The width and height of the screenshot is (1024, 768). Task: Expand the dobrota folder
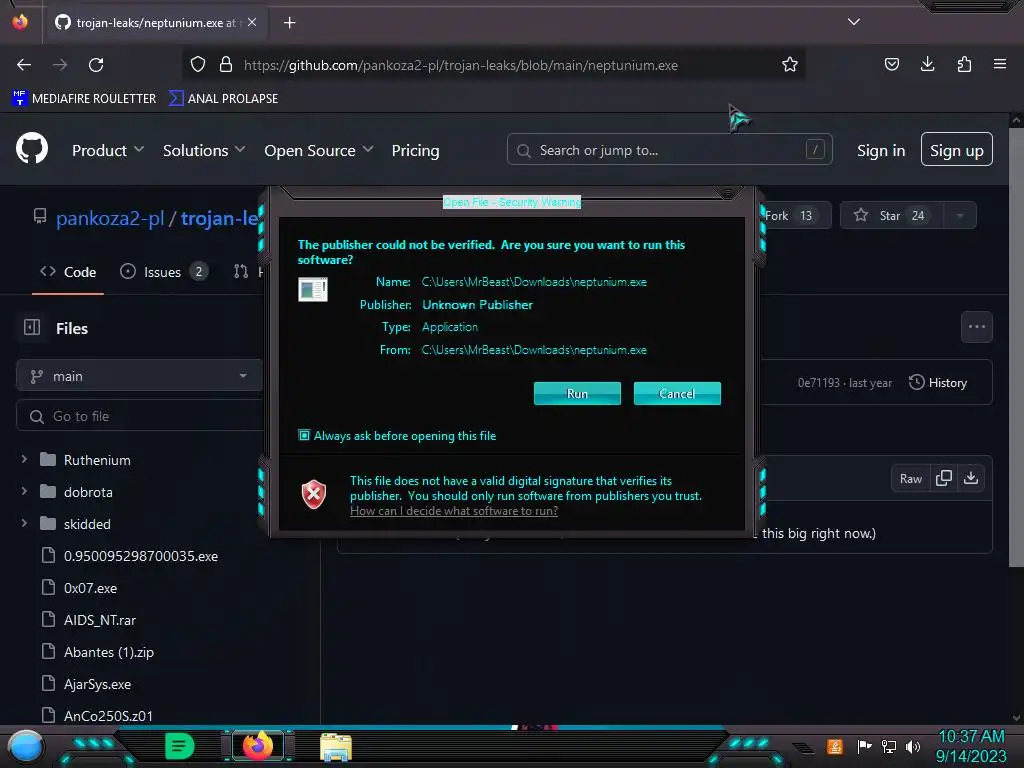(x=24, y=491)
